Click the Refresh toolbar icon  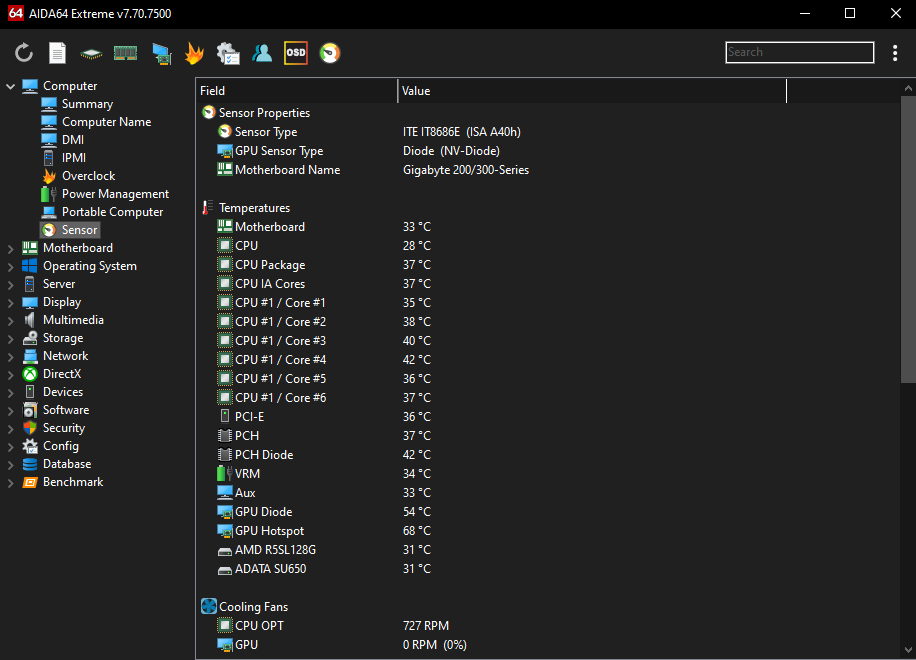(24, 53)
